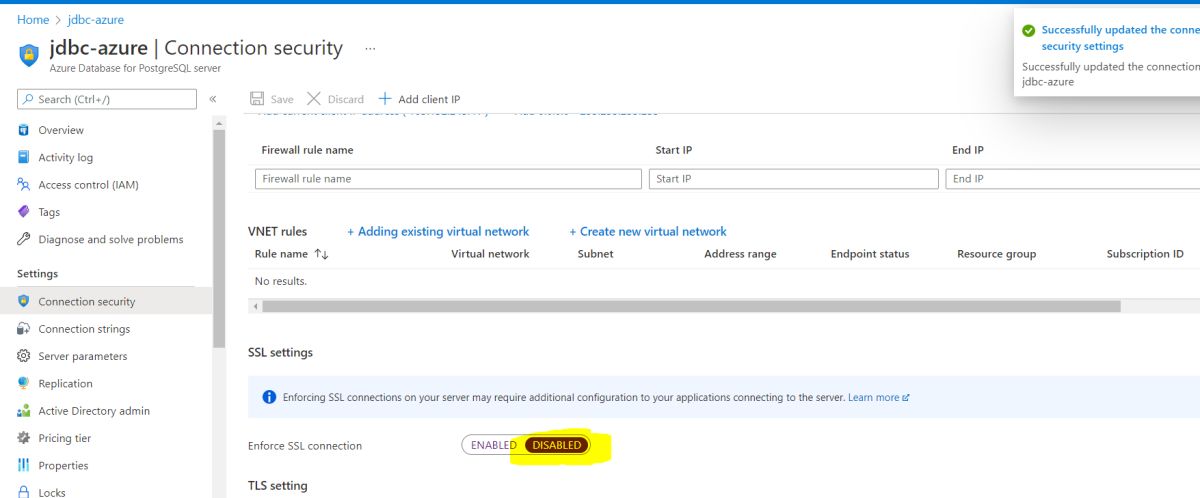Click Adding existing virtual network link
This screenshot has width=1200, height=498.
(438, 231)
